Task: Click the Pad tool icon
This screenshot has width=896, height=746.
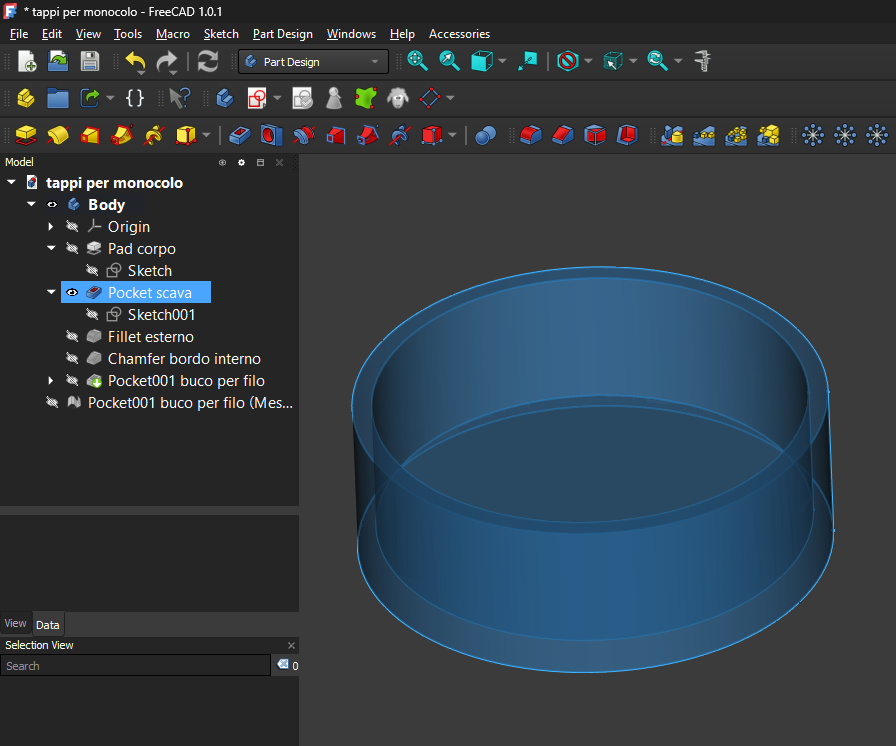Action: 26,135
